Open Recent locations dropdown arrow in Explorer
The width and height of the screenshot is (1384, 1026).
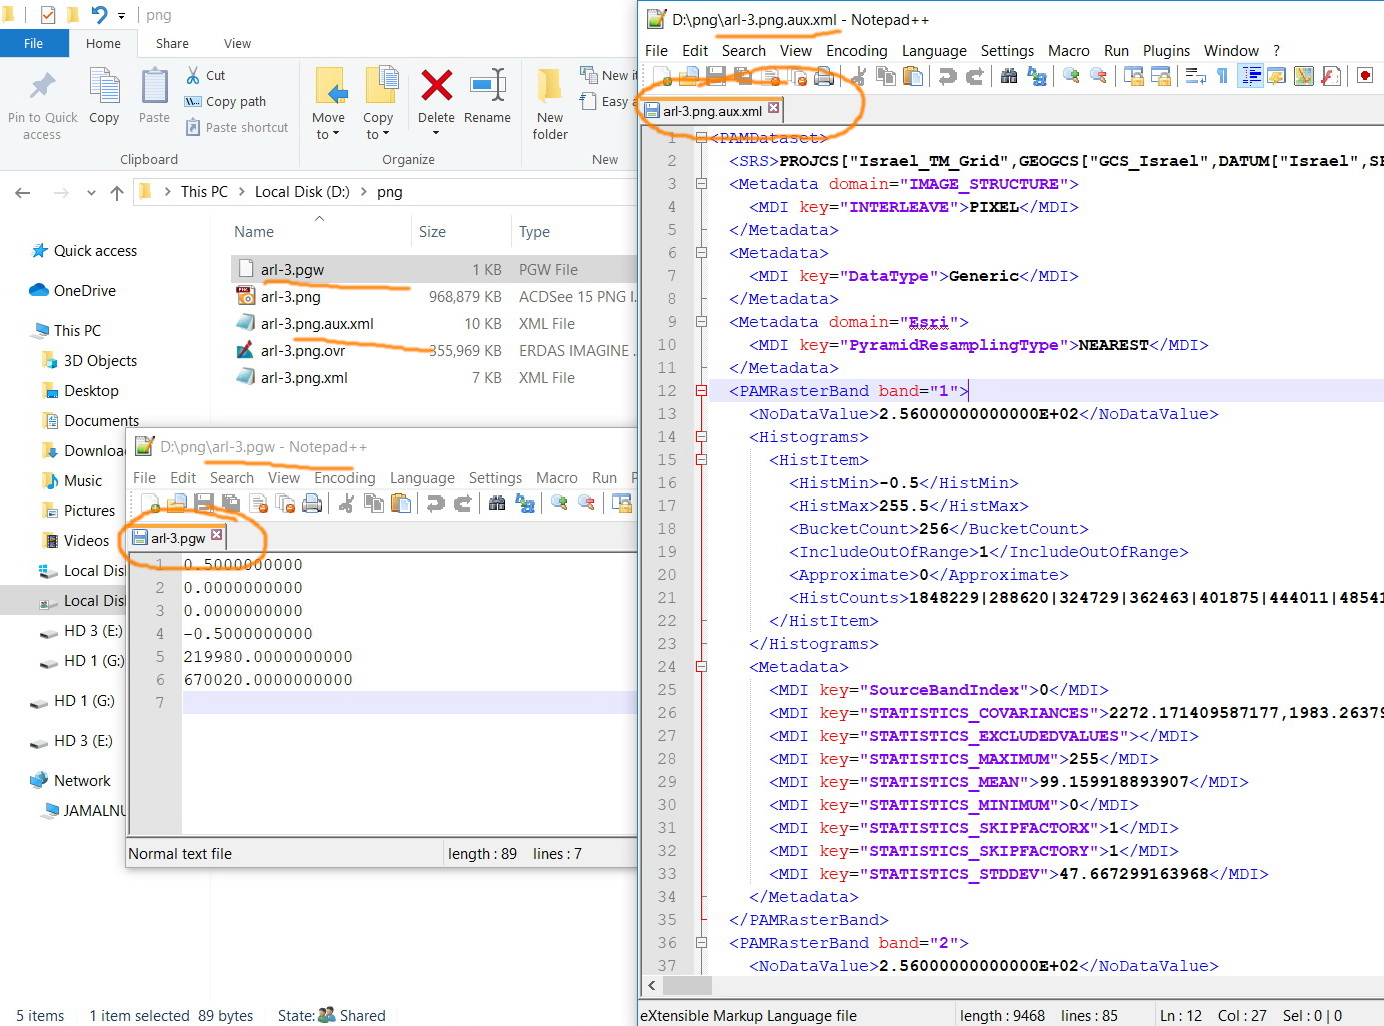tap(91, 192)
